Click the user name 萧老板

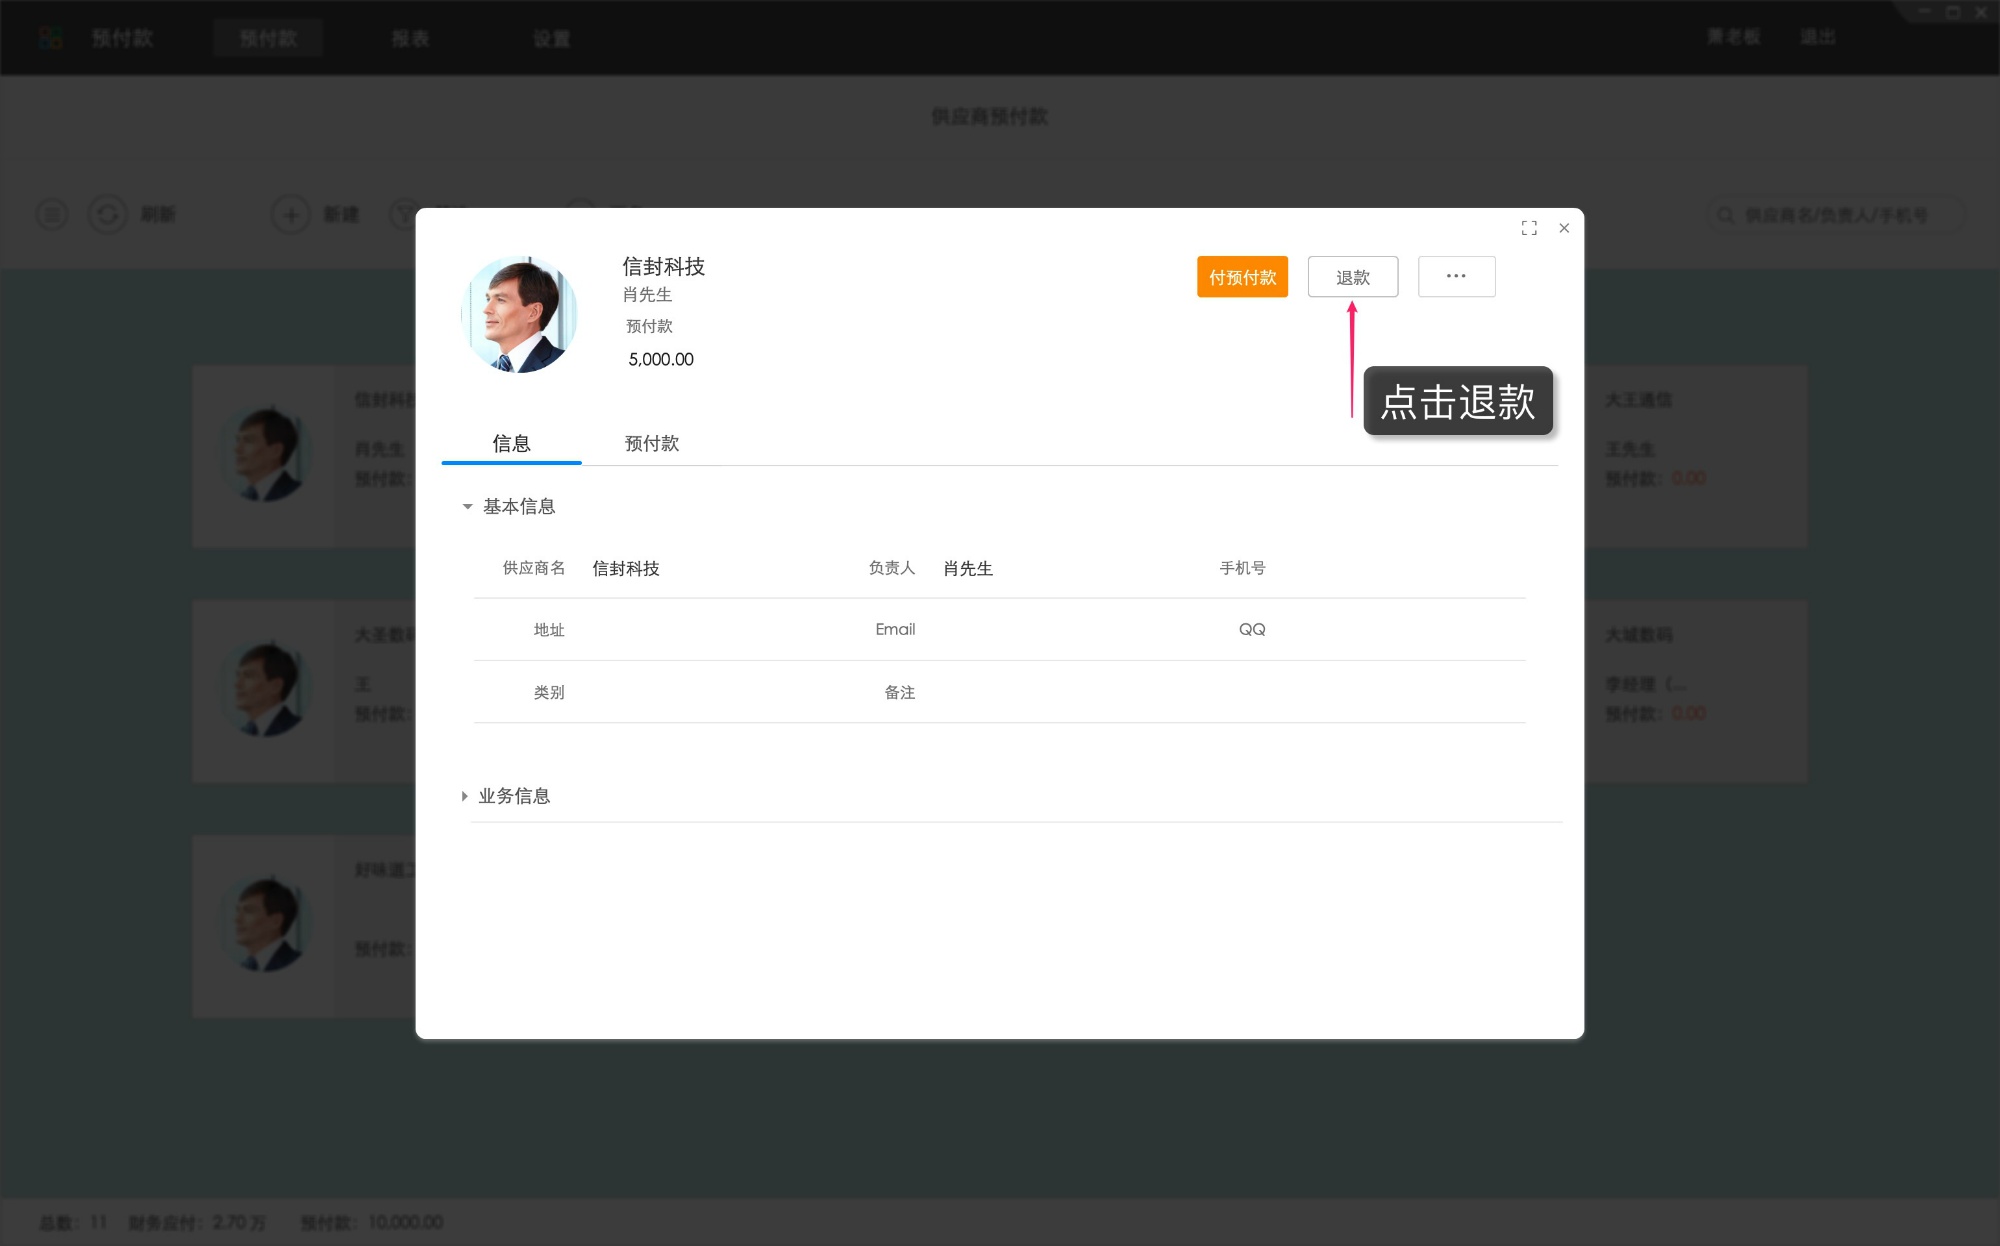click(1732, 36)
